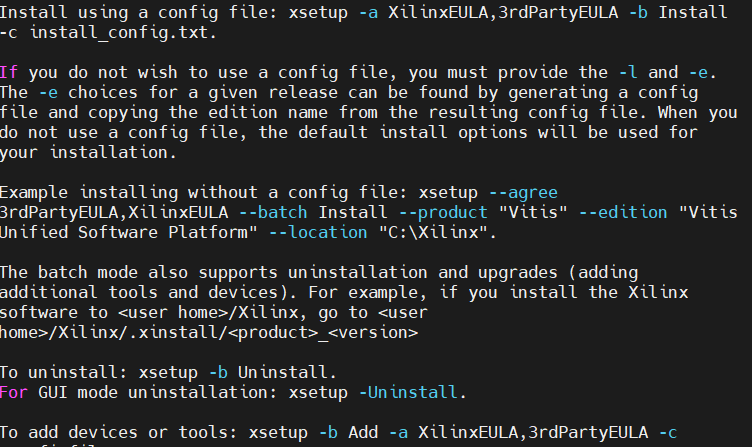Click the "Vitis" product name in quotes
This screenshot has height=447, width=752.
point(533,212)
